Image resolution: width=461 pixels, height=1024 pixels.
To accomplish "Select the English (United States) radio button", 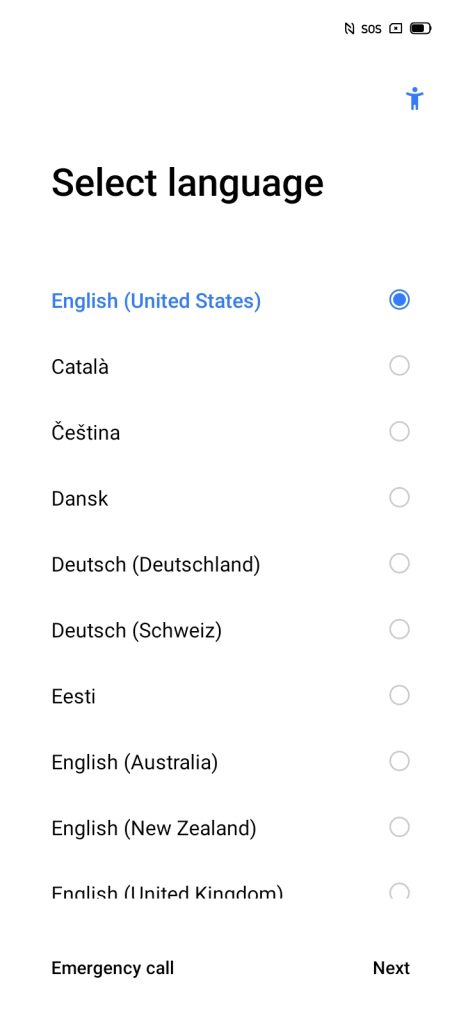I will [x=399, y=300].
